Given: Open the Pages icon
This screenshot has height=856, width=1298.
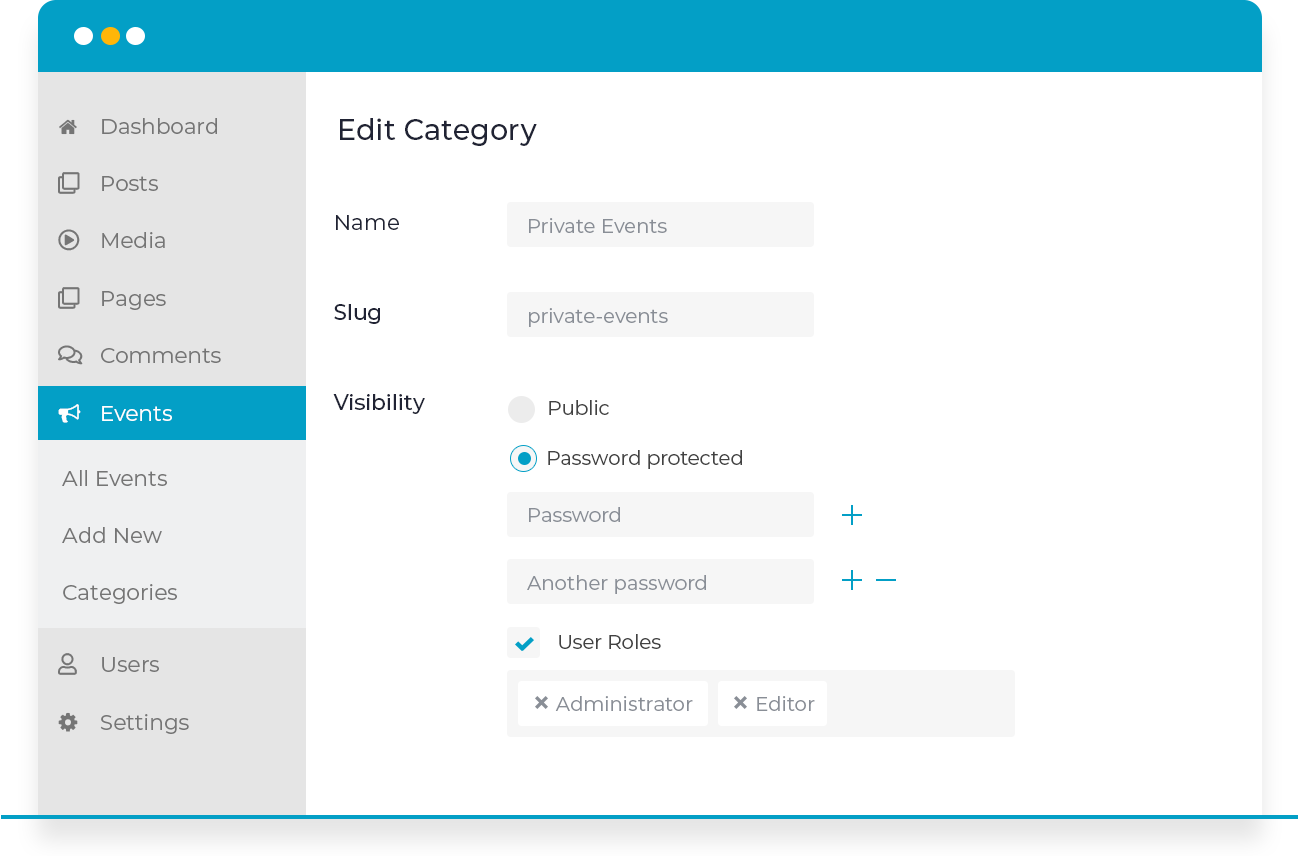Looking at the screenshot, I should point(67,297).
